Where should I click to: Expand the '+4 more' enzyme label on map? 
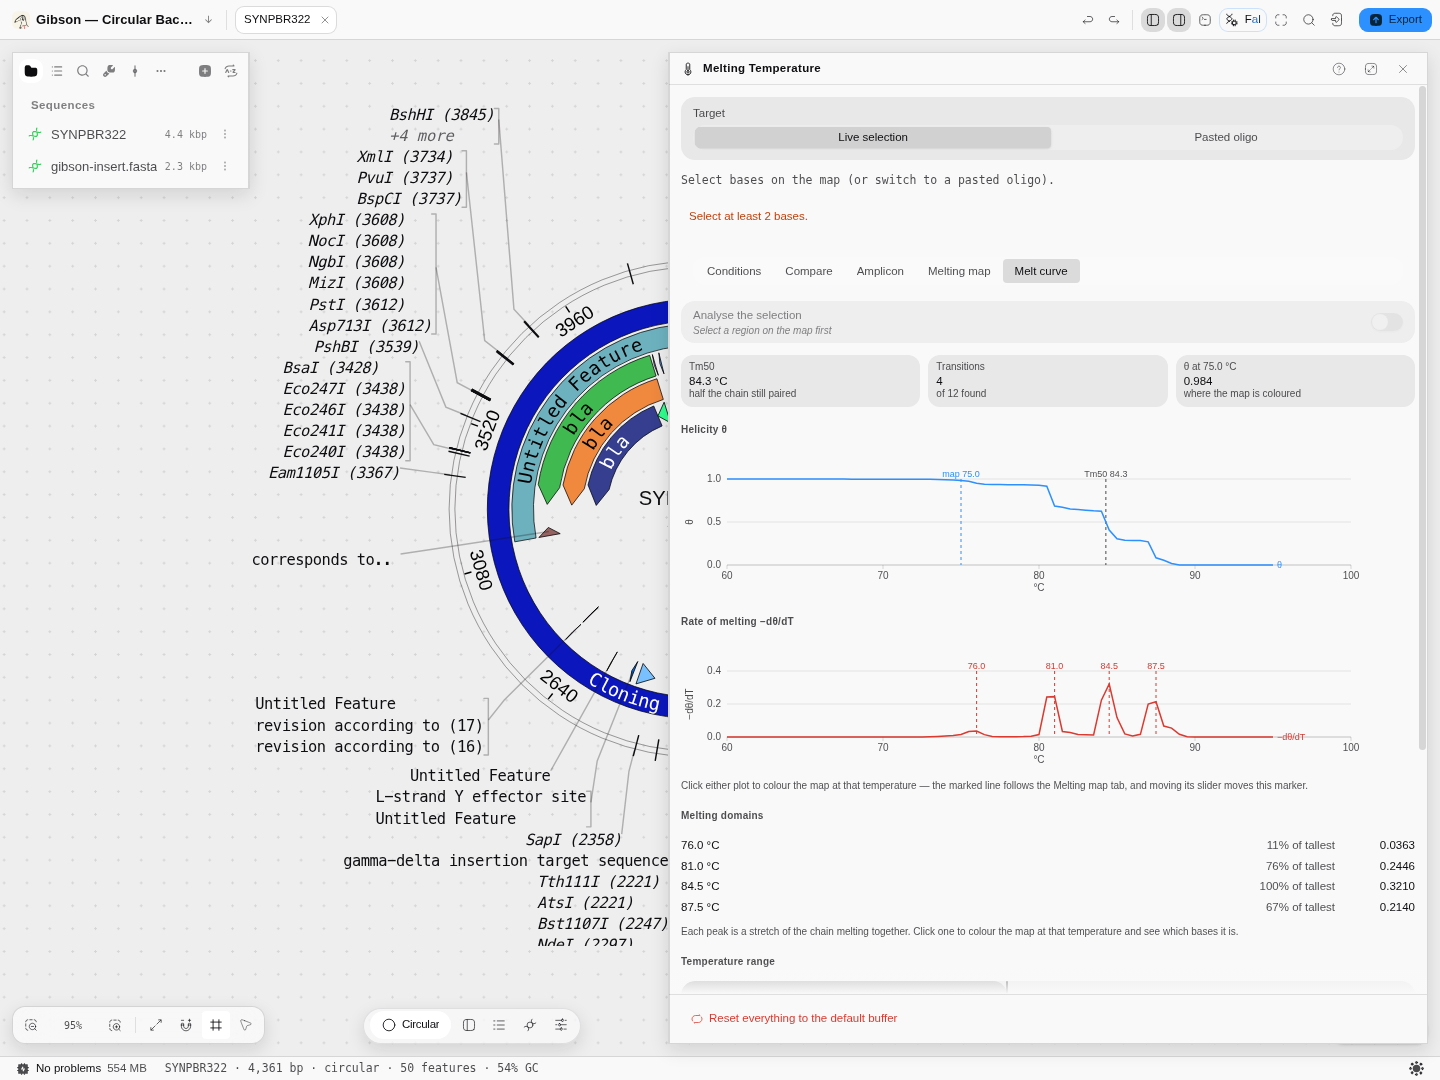coord(422,136)
